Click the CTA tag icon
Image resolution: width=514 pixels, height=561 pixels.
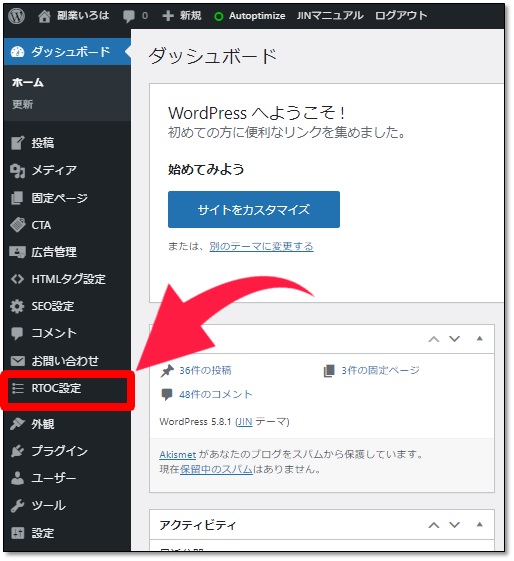18,225
